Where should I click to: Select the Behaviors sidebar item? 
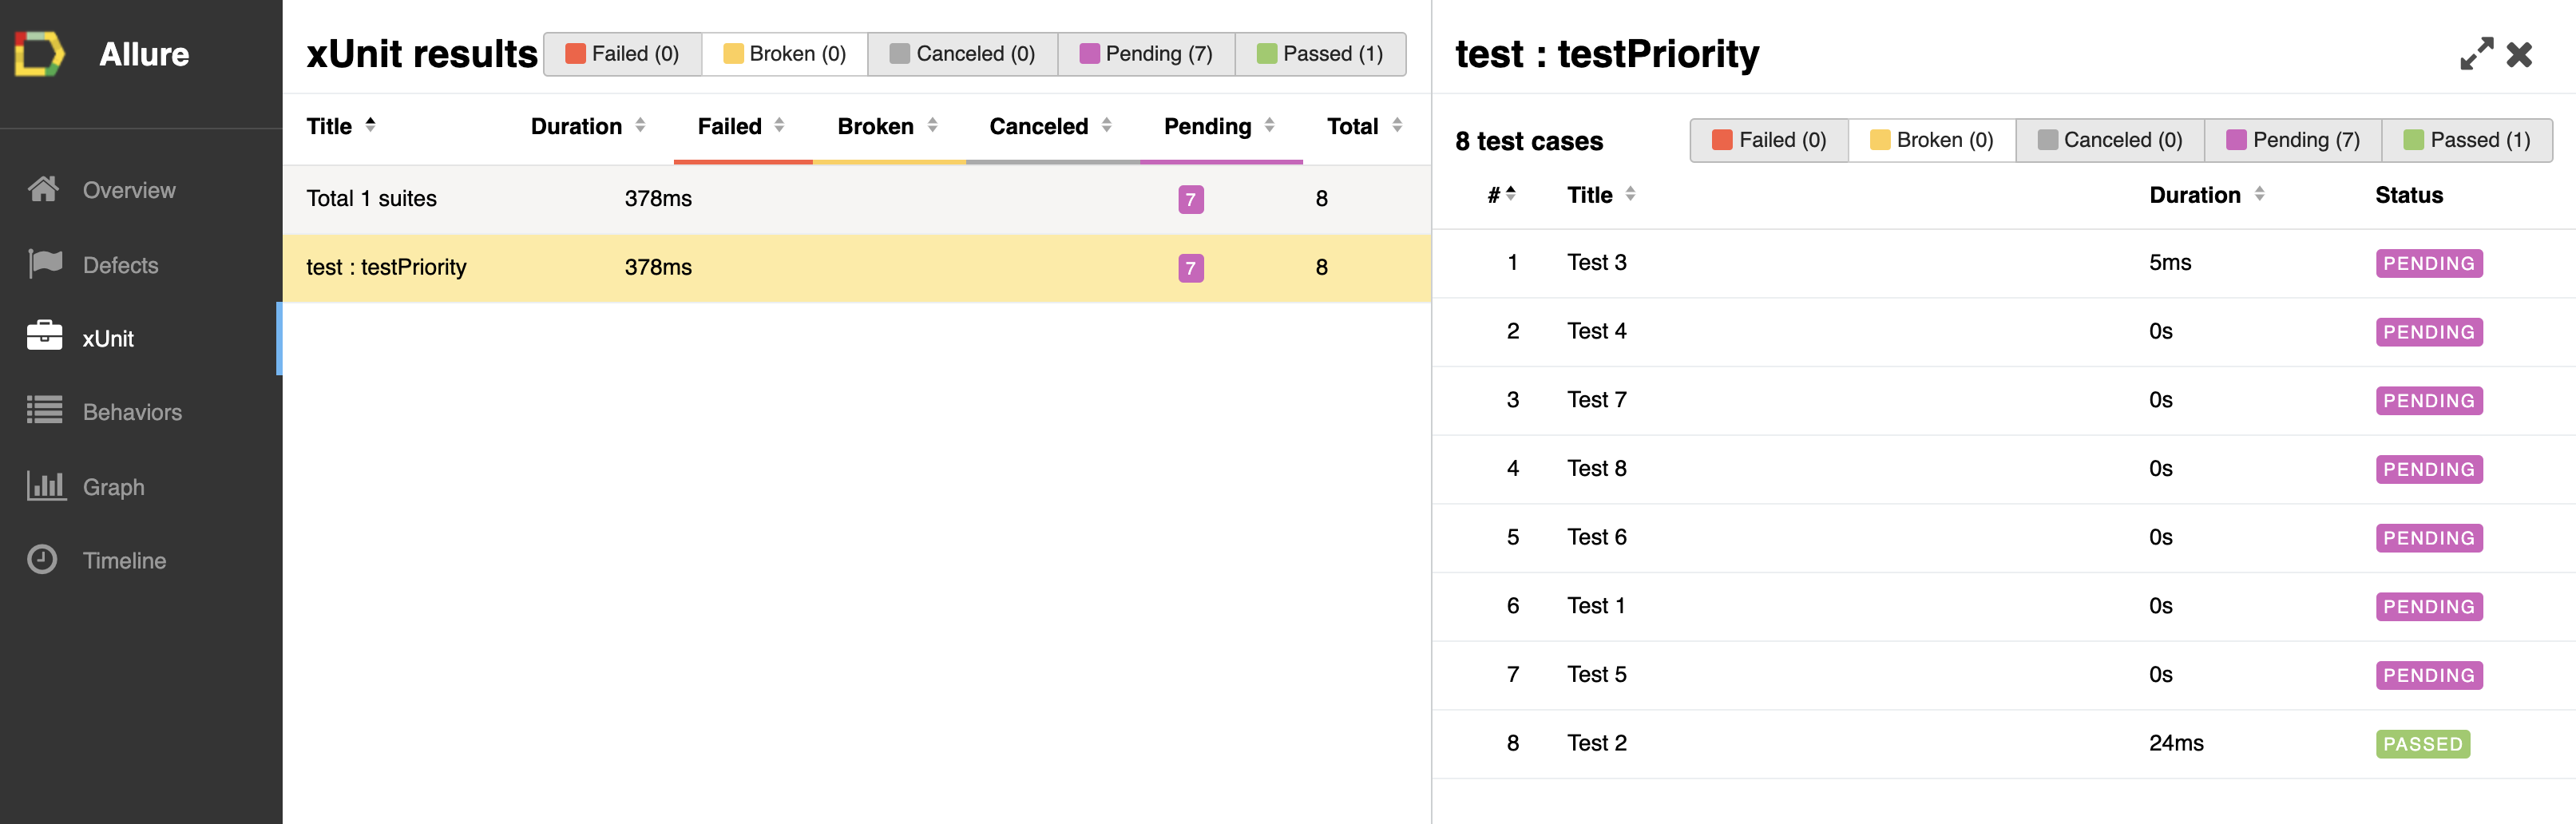tap(132, 412)
